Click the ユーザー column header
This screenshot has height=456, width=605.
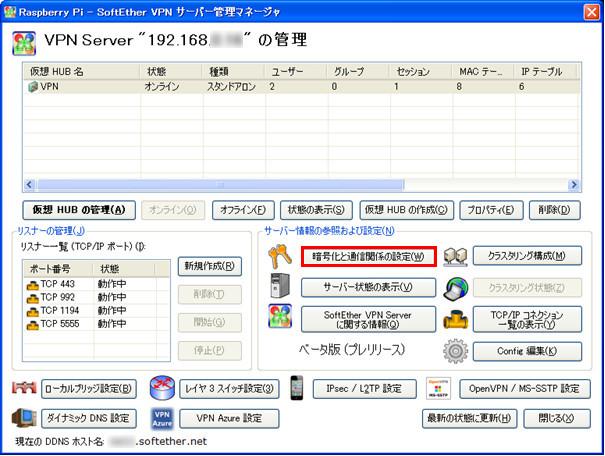(x=296, y=72)
